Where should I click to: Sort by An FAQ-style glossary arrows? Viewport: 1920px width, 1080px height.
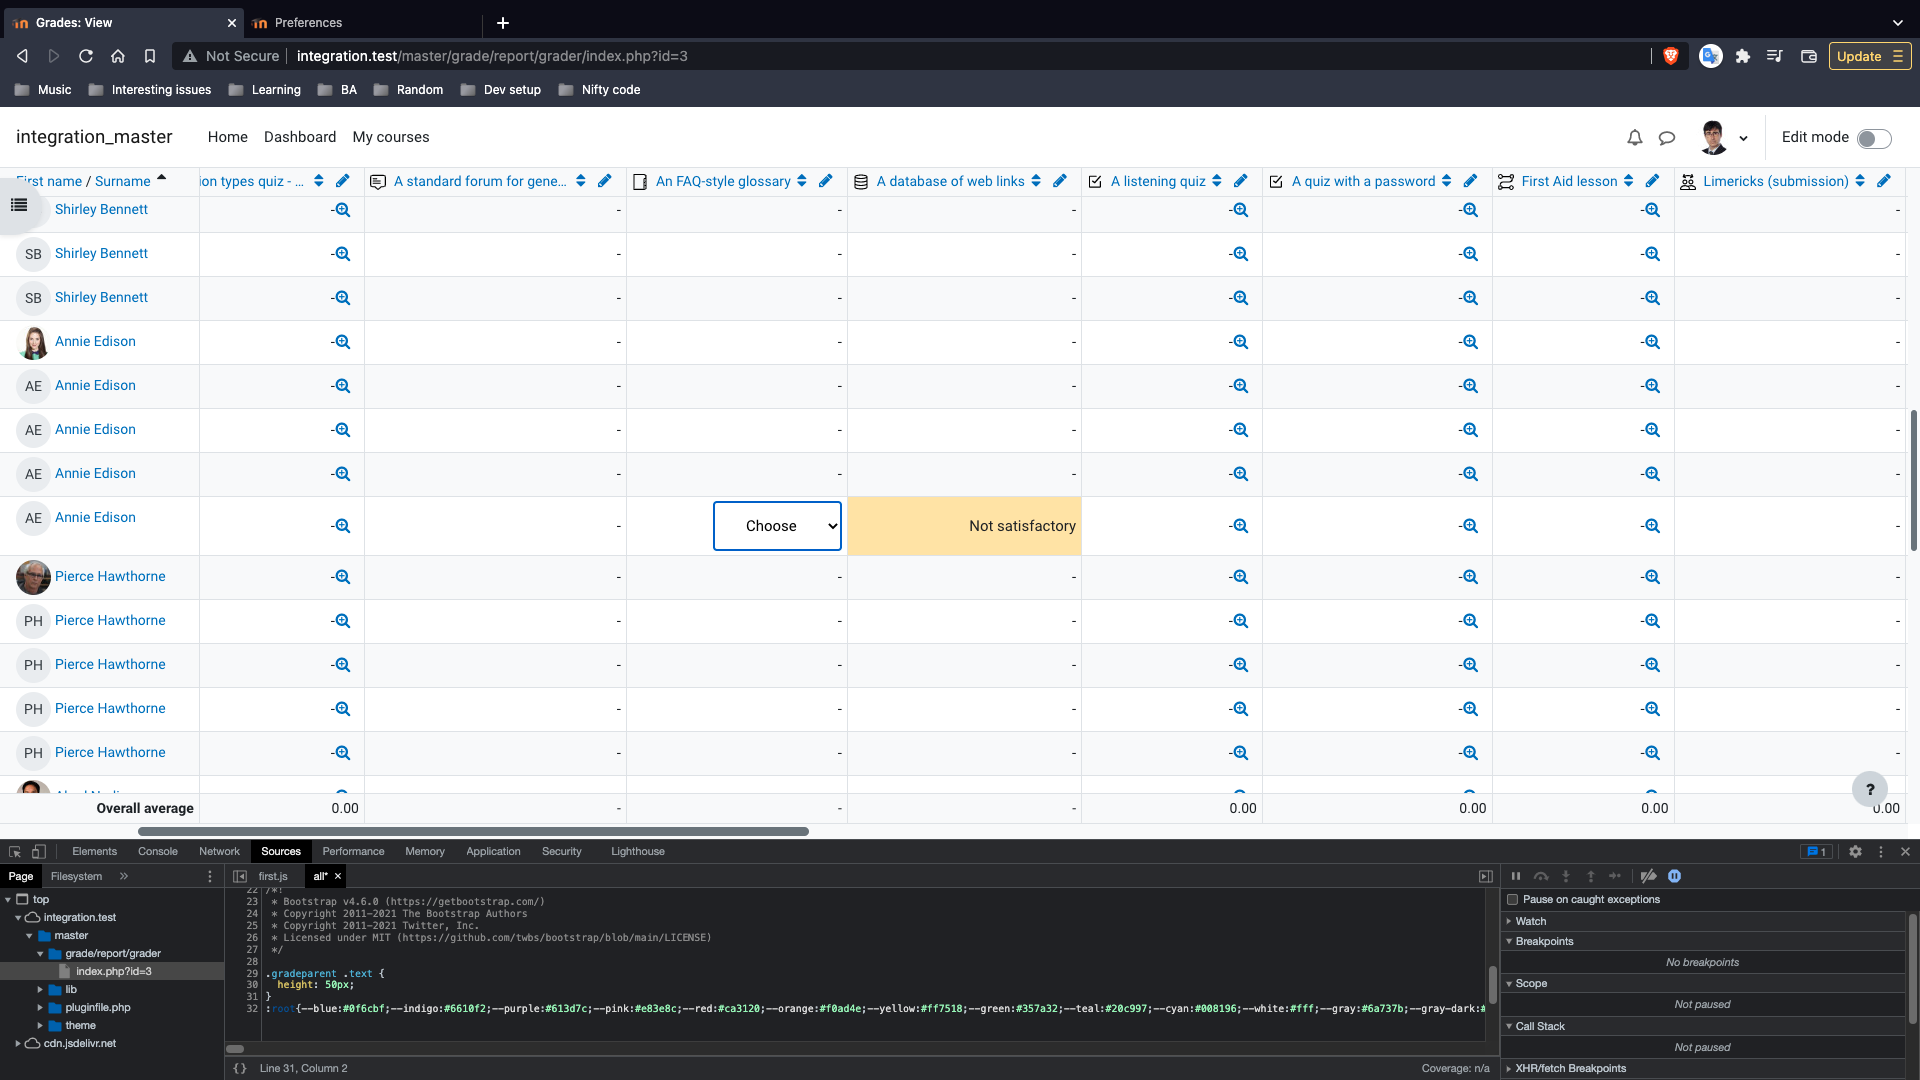(802, 181)
